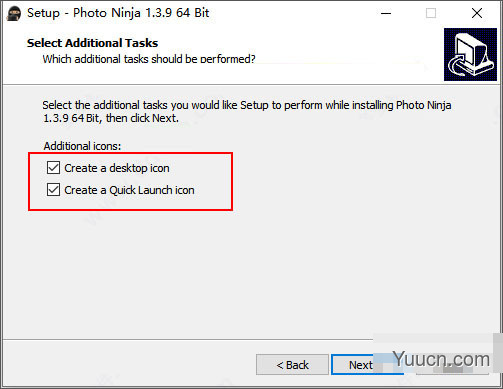
Task: Click the "Setup - Photo Ninja 1.3.9 64 Bit" title
Action: click(x=118, y=13)
